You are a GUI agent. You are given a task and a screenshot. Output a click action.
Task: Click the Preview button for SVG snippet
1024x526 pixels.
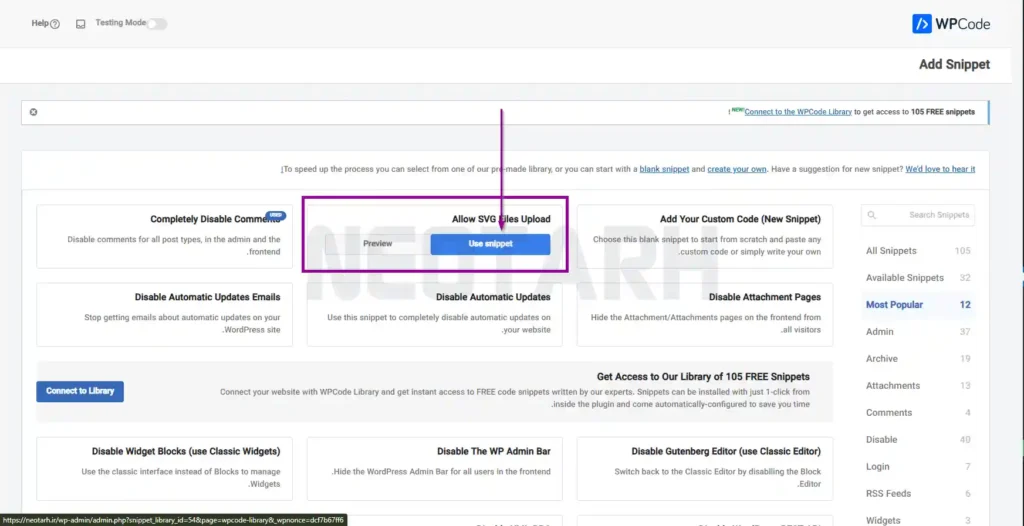pos(377,244)
